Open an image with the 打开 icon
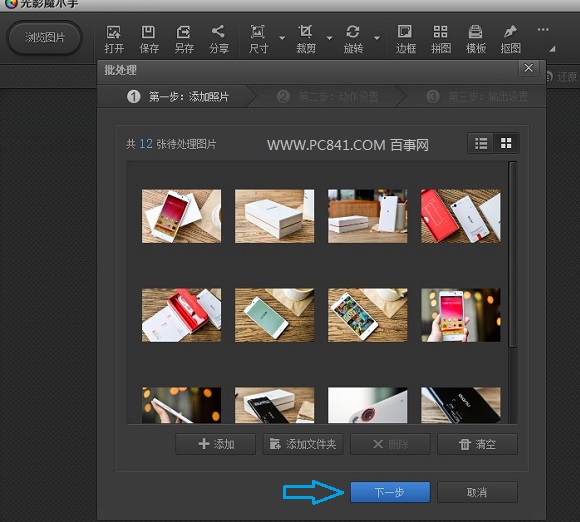The height and width of the screenshot is (522, 580). 114,39
